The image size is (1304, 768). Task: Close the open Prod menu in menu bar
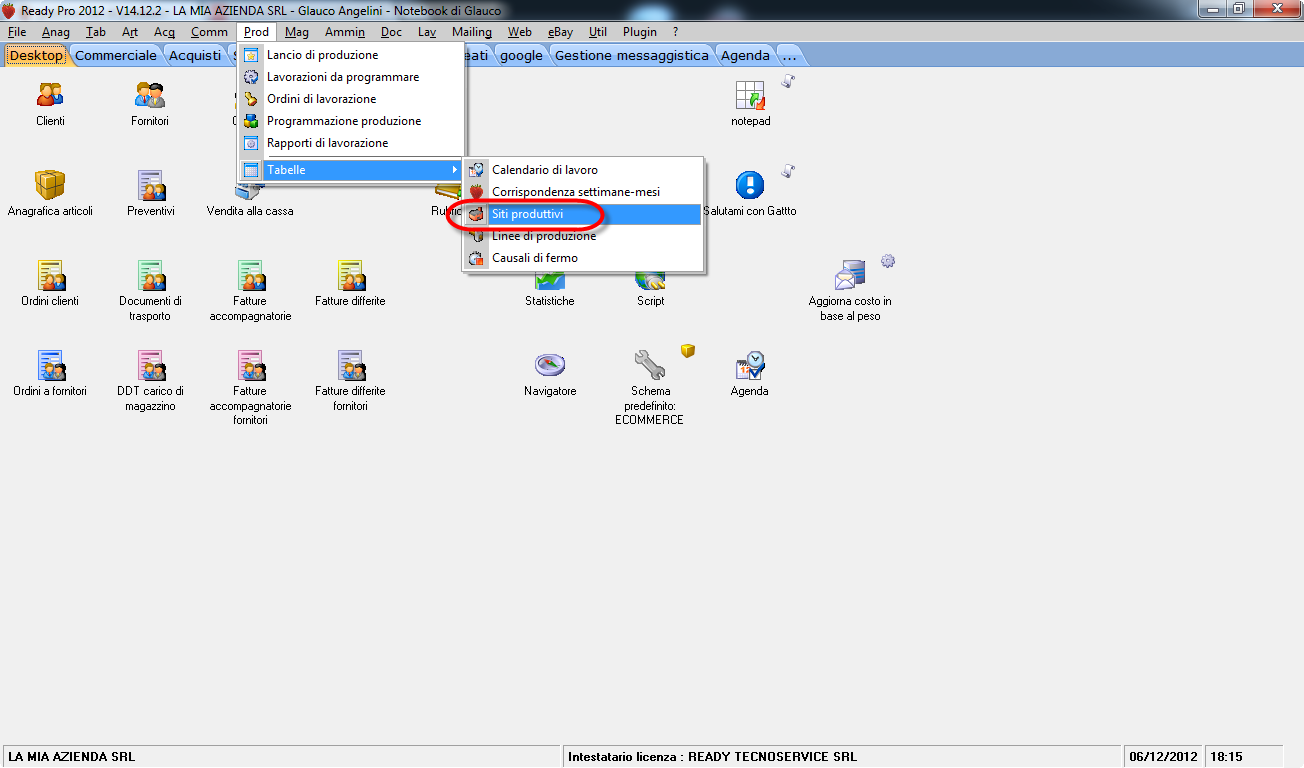coord(256,32)
